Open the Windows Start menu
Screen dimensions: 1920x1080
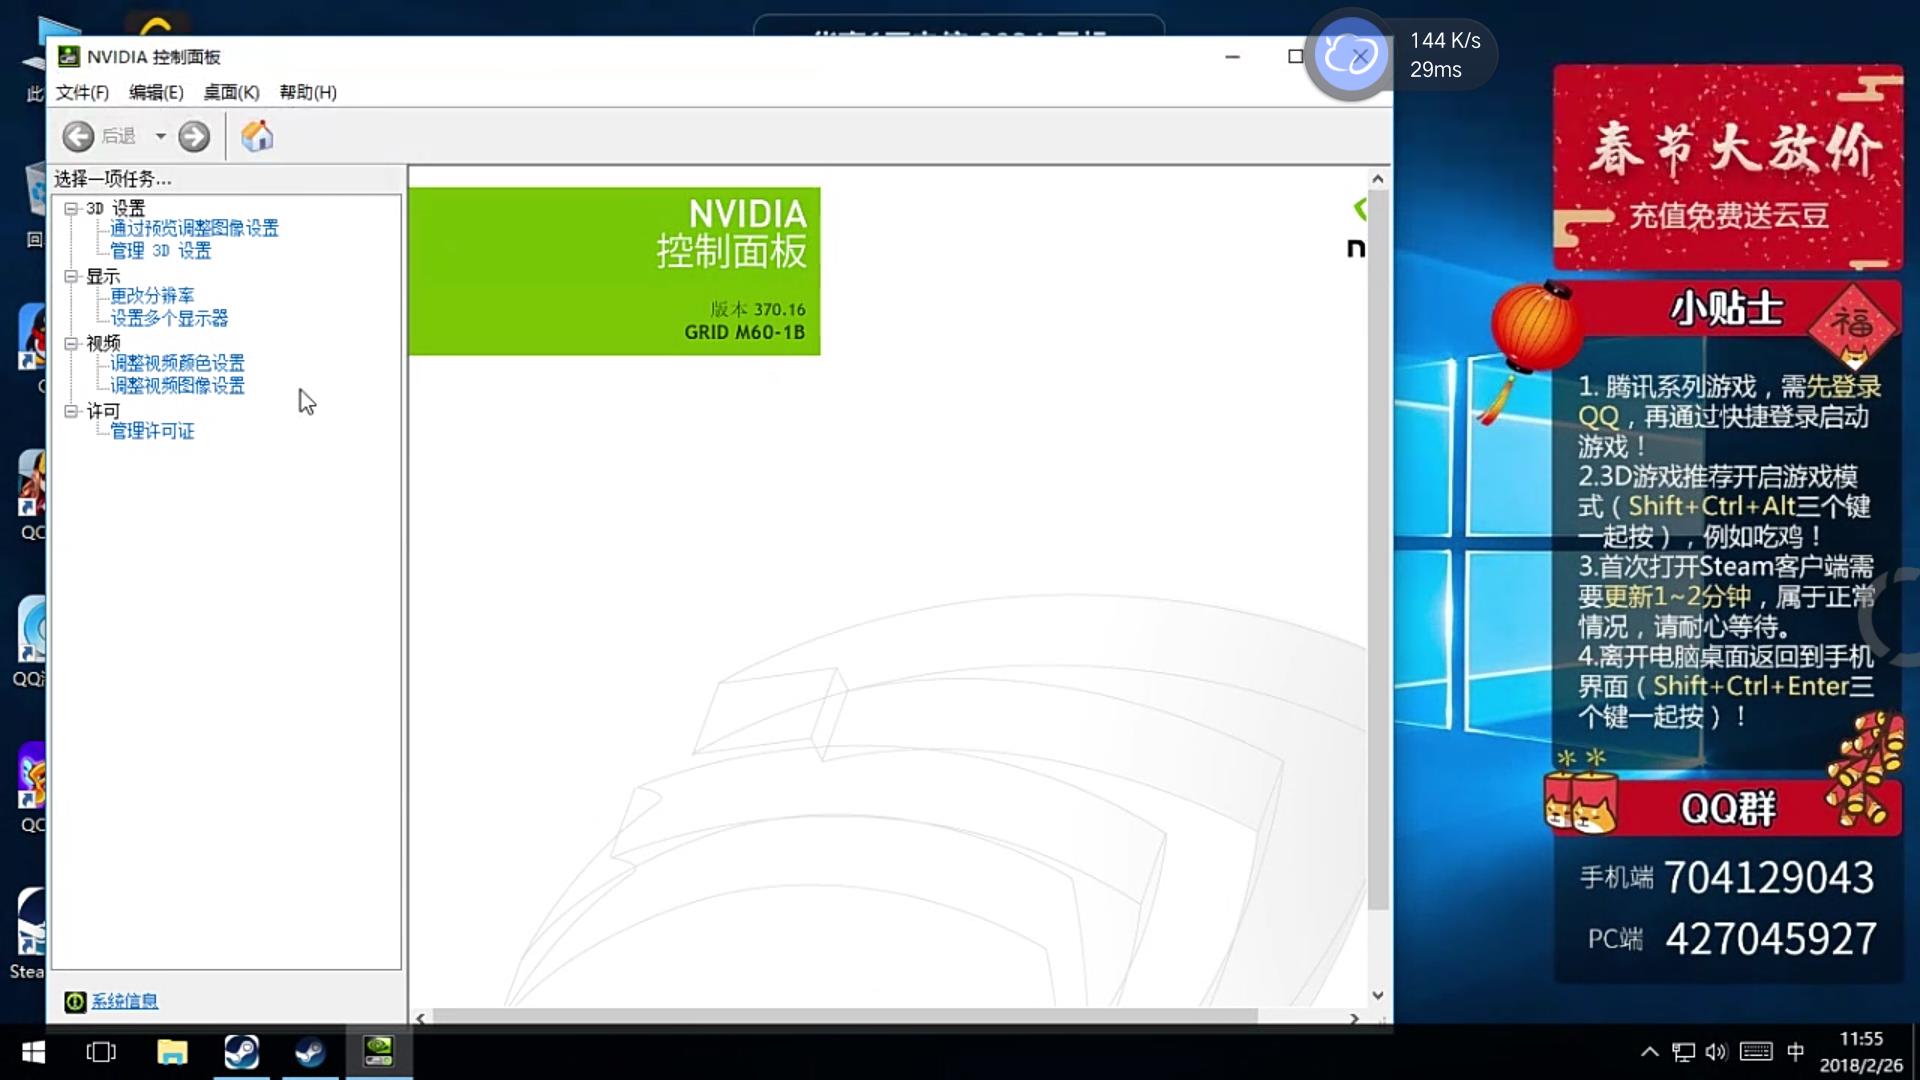point(33,1052)
